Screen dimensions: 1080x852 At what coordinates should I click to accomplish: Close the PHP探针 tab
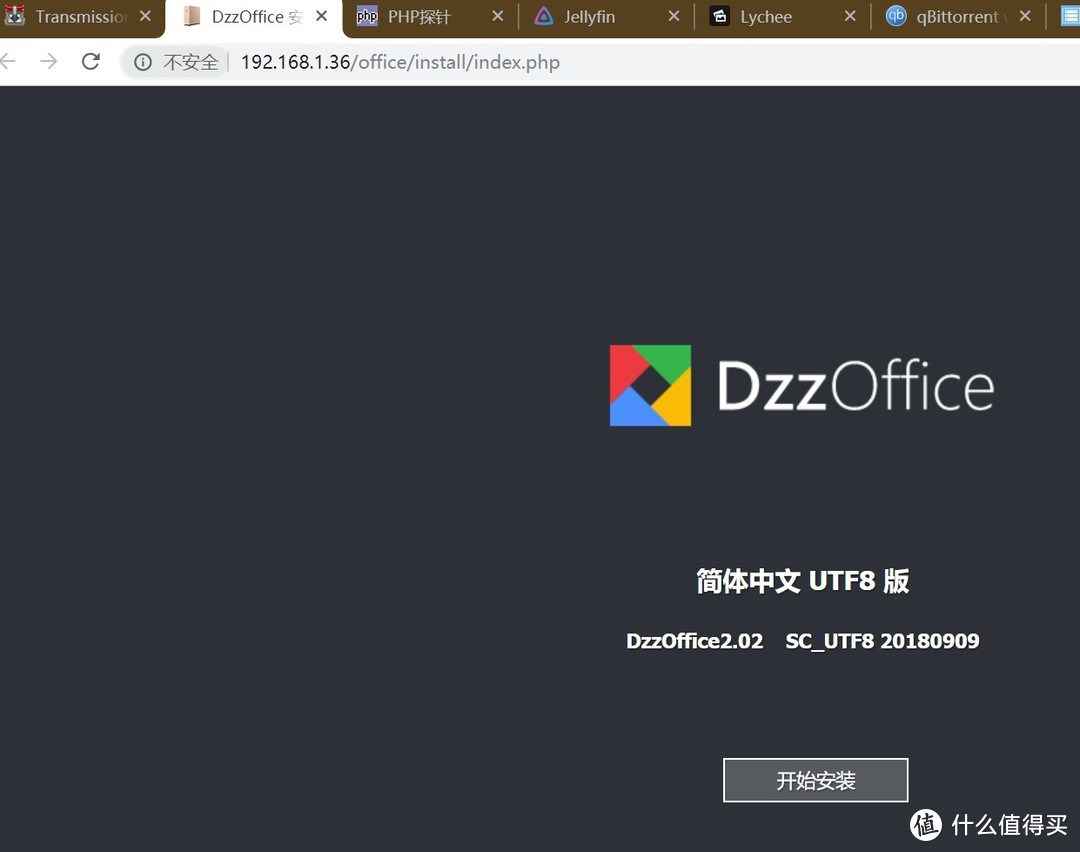pyautogui.click(x=498, y=16)
